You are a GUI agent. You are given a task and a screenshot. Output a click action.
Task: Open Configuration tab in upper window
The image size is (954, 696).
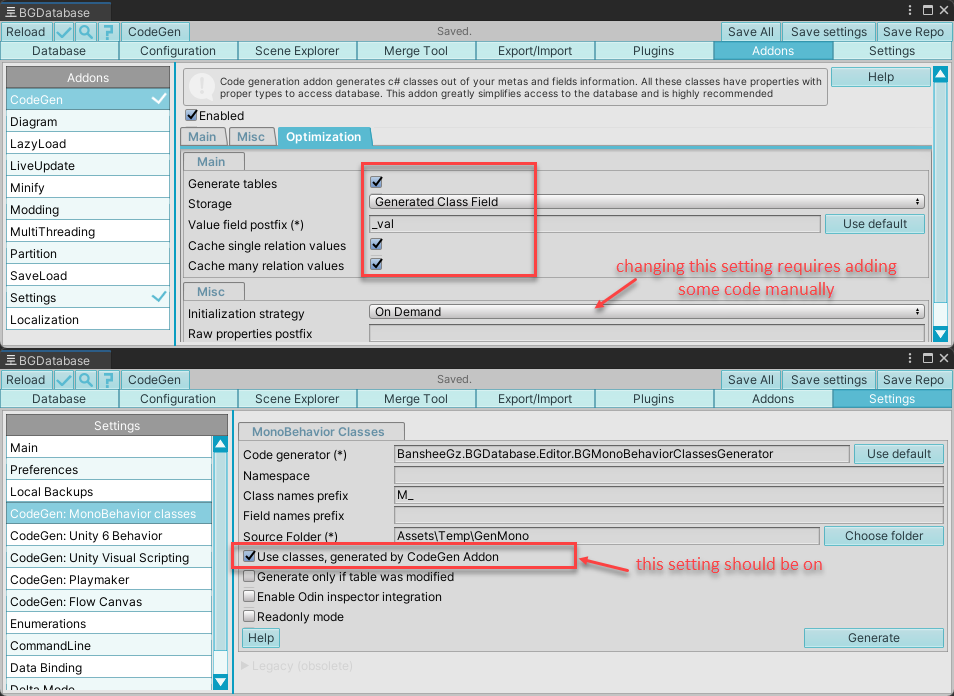coord(178,51)
